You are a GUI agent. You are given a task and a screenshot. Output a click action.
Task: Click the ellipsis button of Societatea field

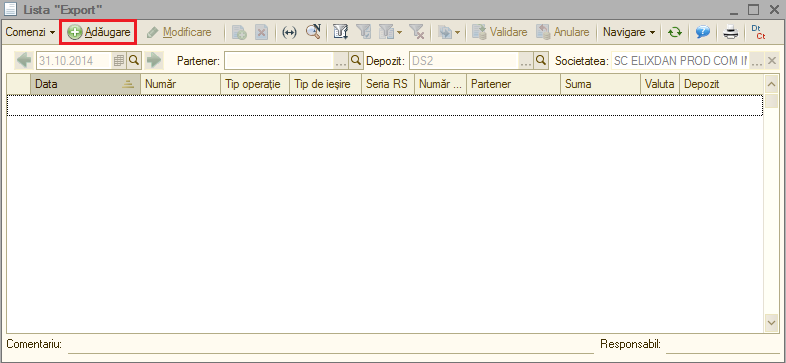pos(757,61)
